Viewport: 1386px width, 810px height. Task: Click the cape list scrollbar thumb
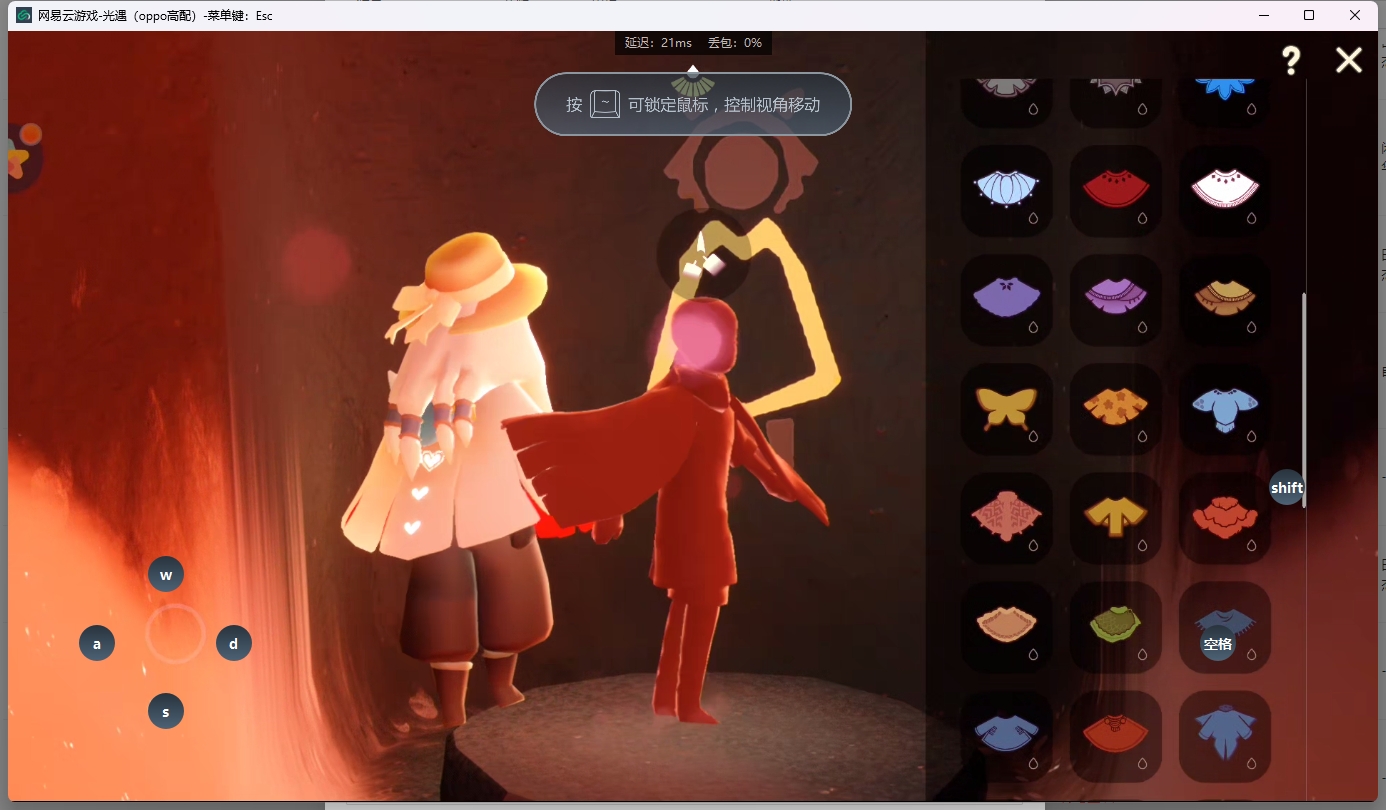1303,400
